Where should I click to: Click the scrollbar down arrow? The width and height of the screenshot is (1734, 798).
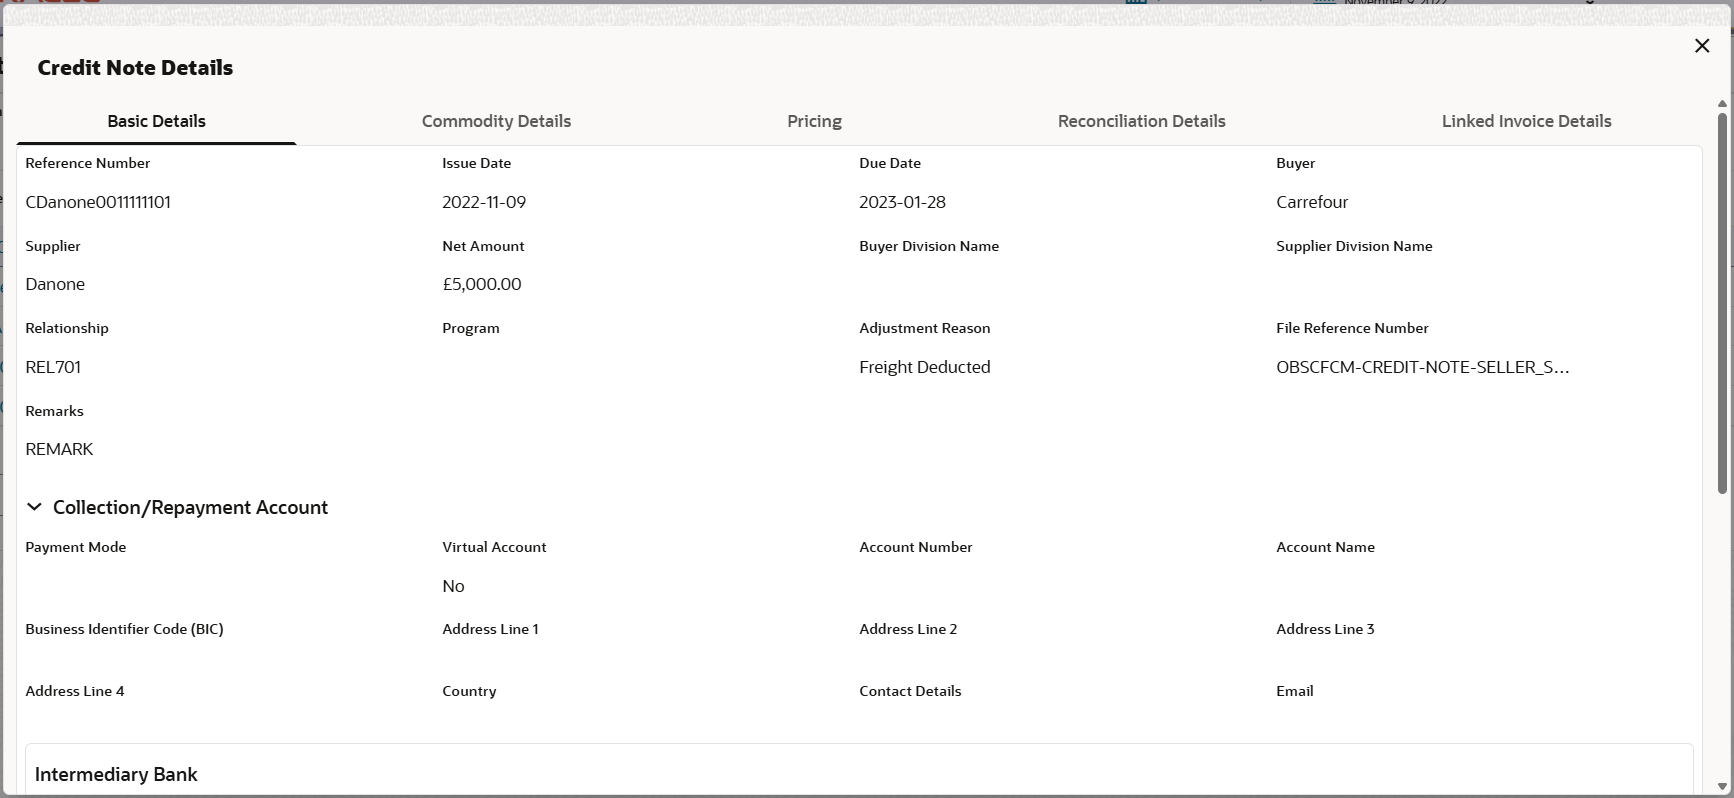[1722, 787]
